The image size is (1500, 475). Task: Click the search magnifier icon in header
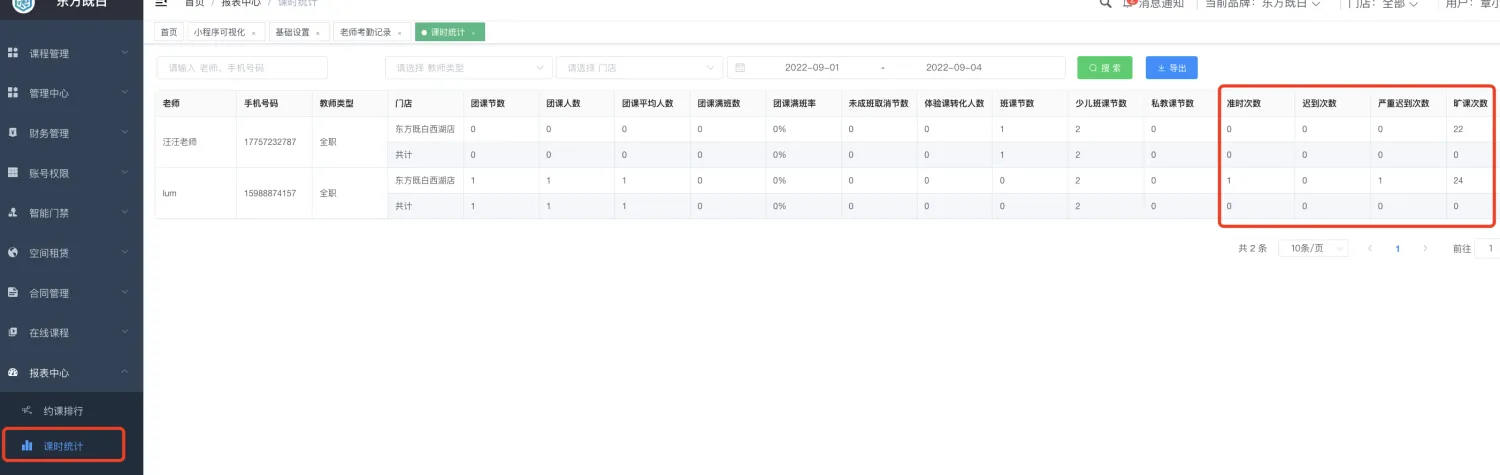click(x=1105, y=4)
